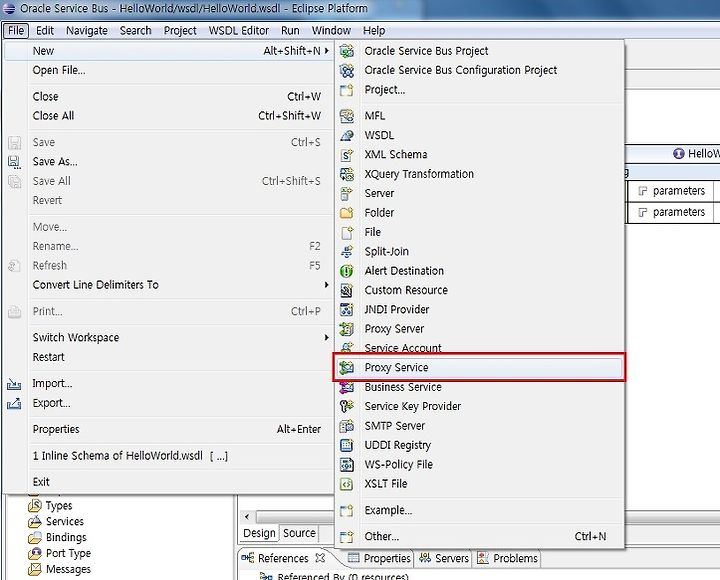Open the Window menu
The image size is (720, 580).
[331, 31]
